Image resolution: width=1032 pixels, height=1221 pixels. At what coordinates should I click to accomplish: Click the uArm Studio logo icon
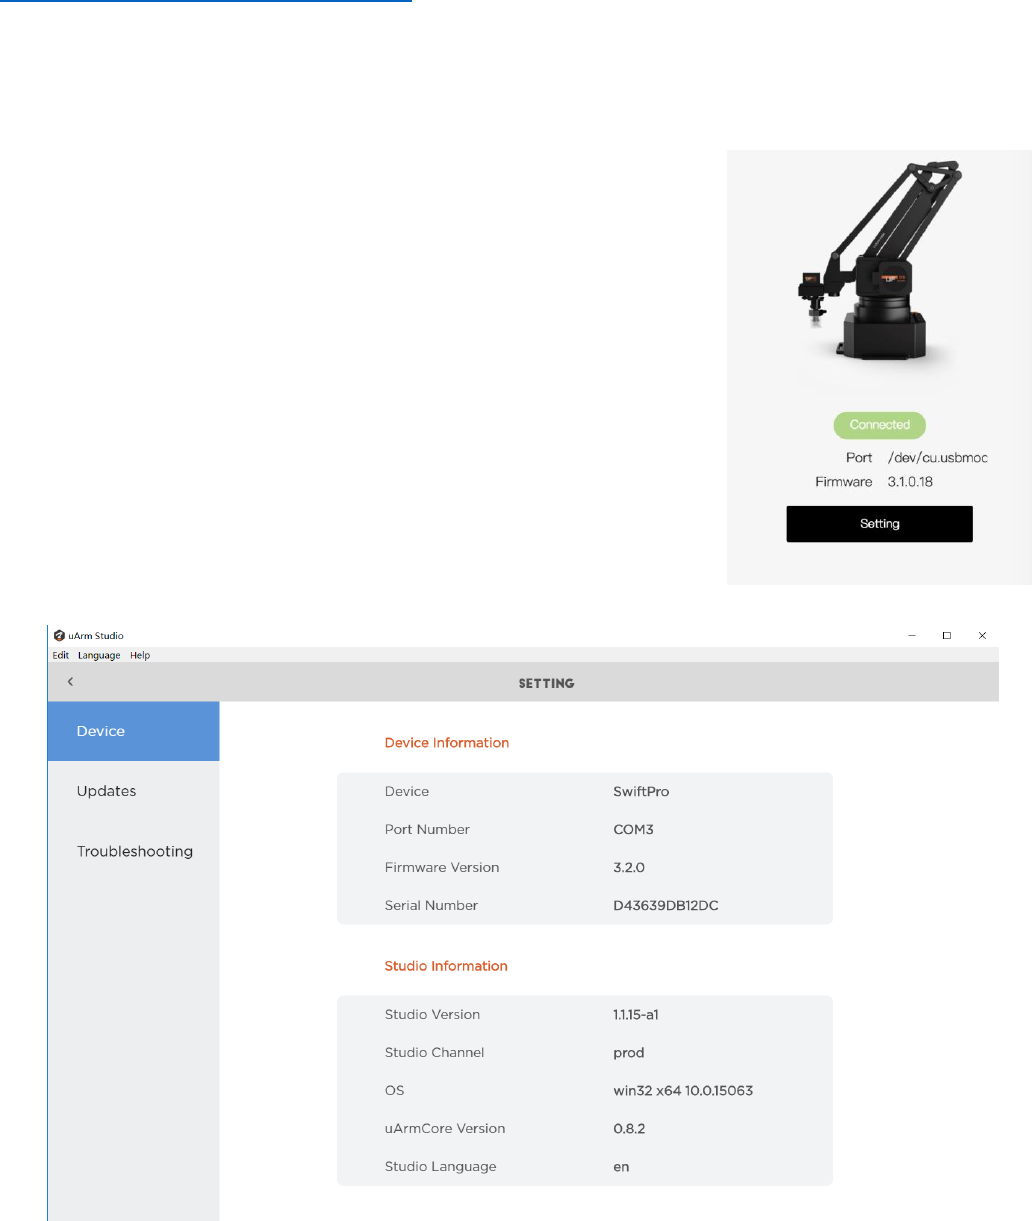[x=59, y=635]
